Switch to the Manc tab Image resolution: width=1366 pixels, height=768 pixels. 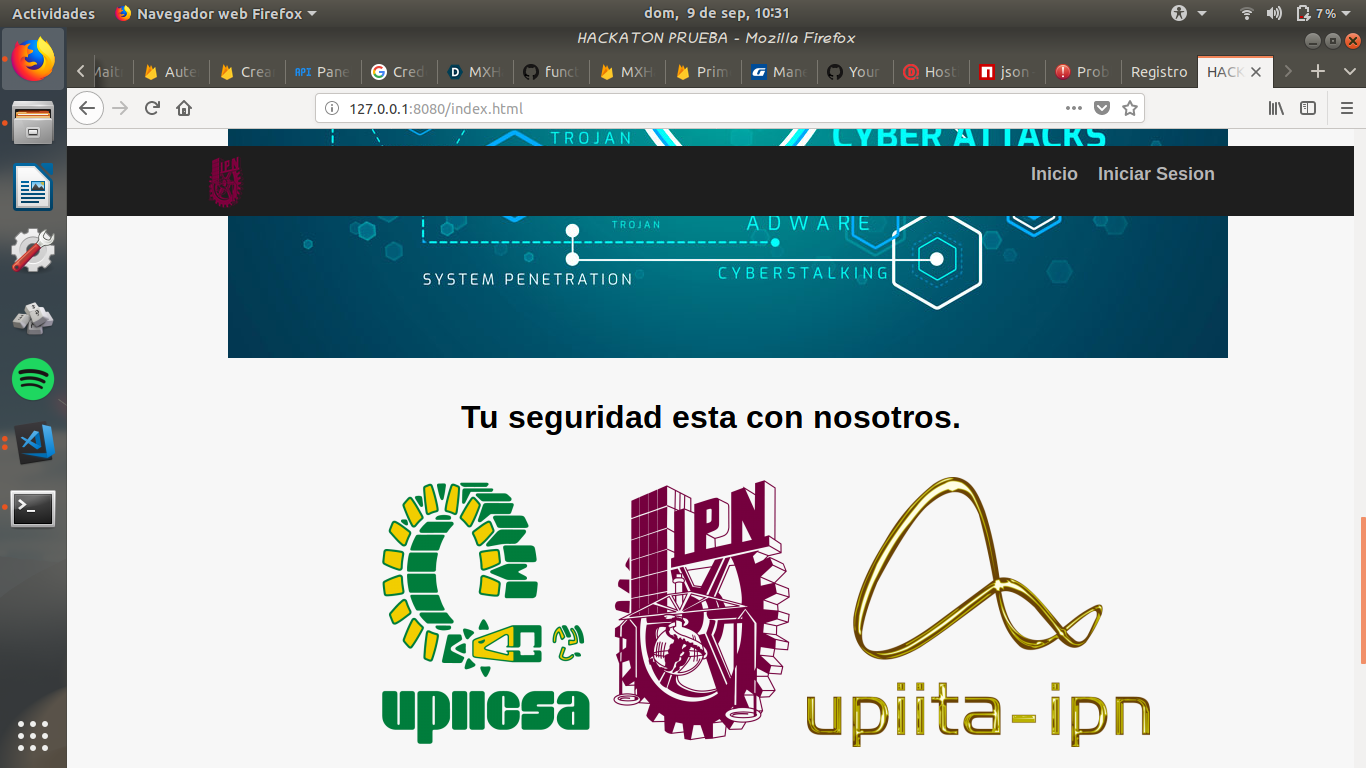pos(779,72)
